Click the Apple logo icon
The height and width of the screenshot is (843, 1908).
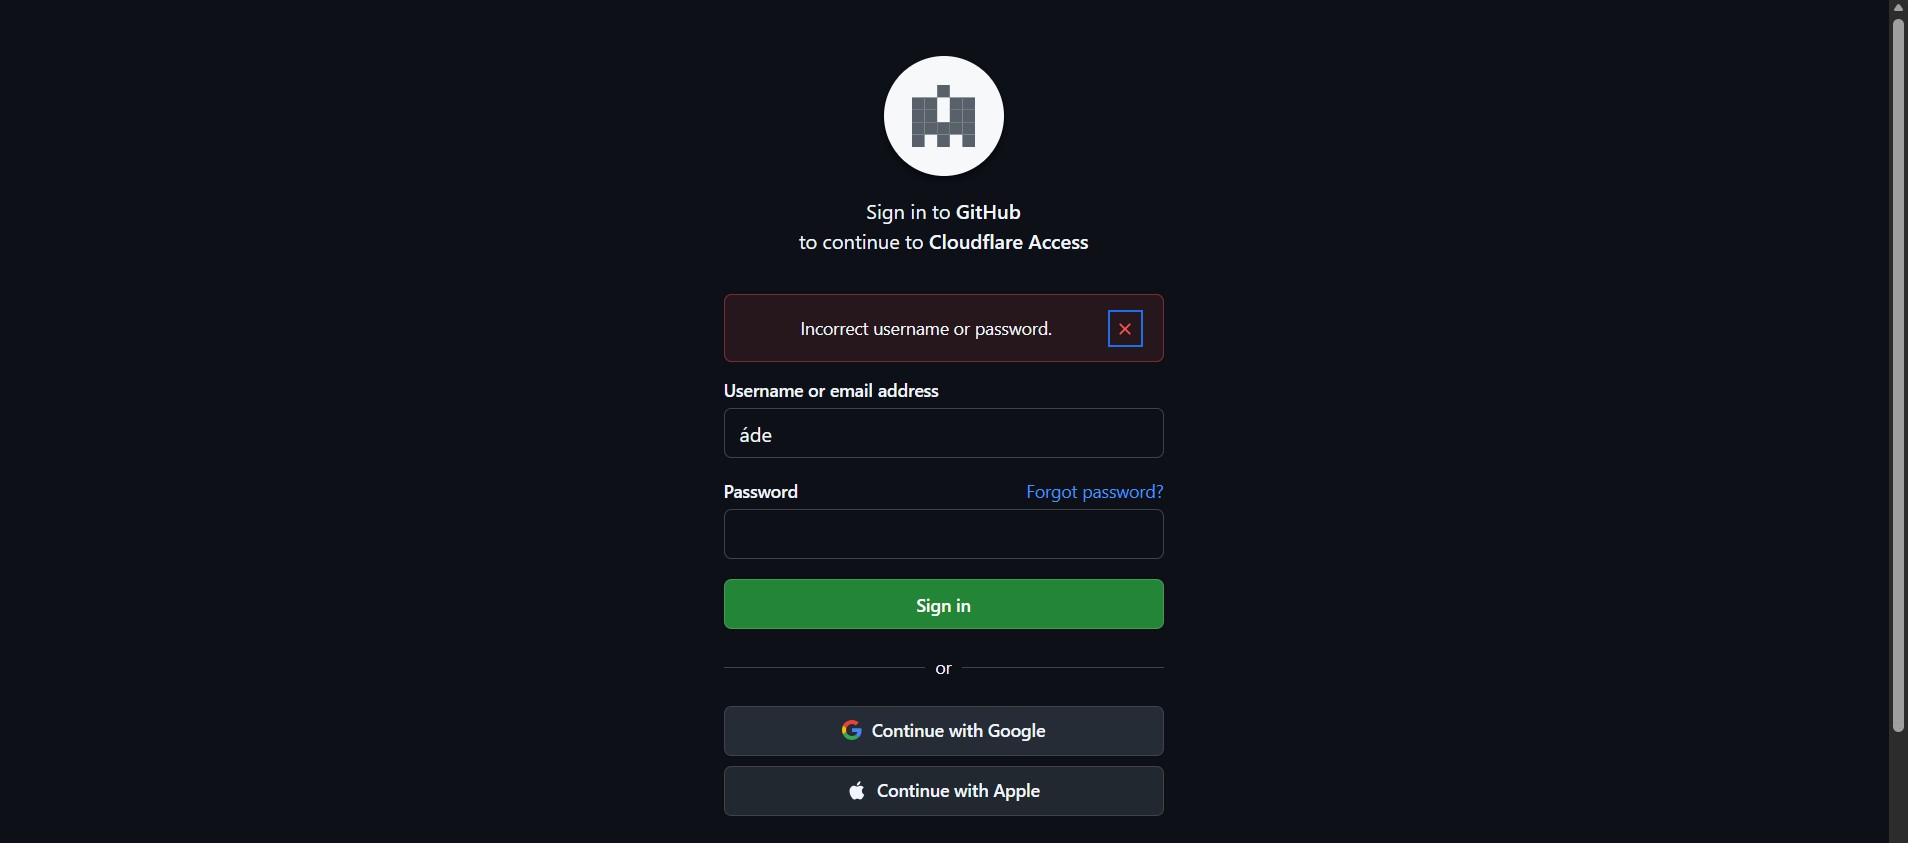[857, 791]
